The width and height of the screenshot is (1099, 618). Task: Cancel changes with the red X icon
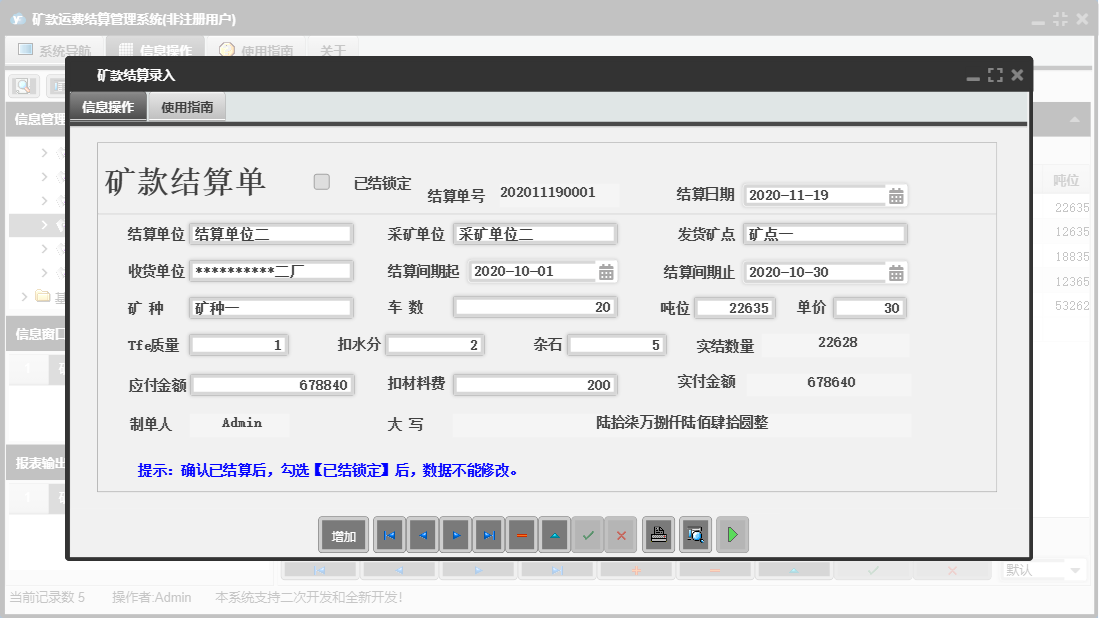tap(620, 535)
